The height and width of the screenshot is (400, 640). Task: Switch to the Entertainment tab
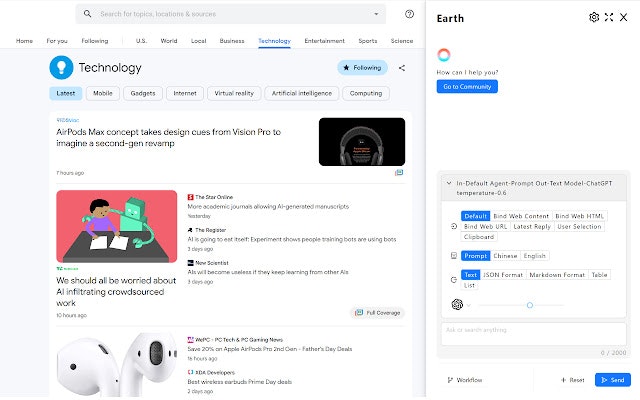click(324, 41)
